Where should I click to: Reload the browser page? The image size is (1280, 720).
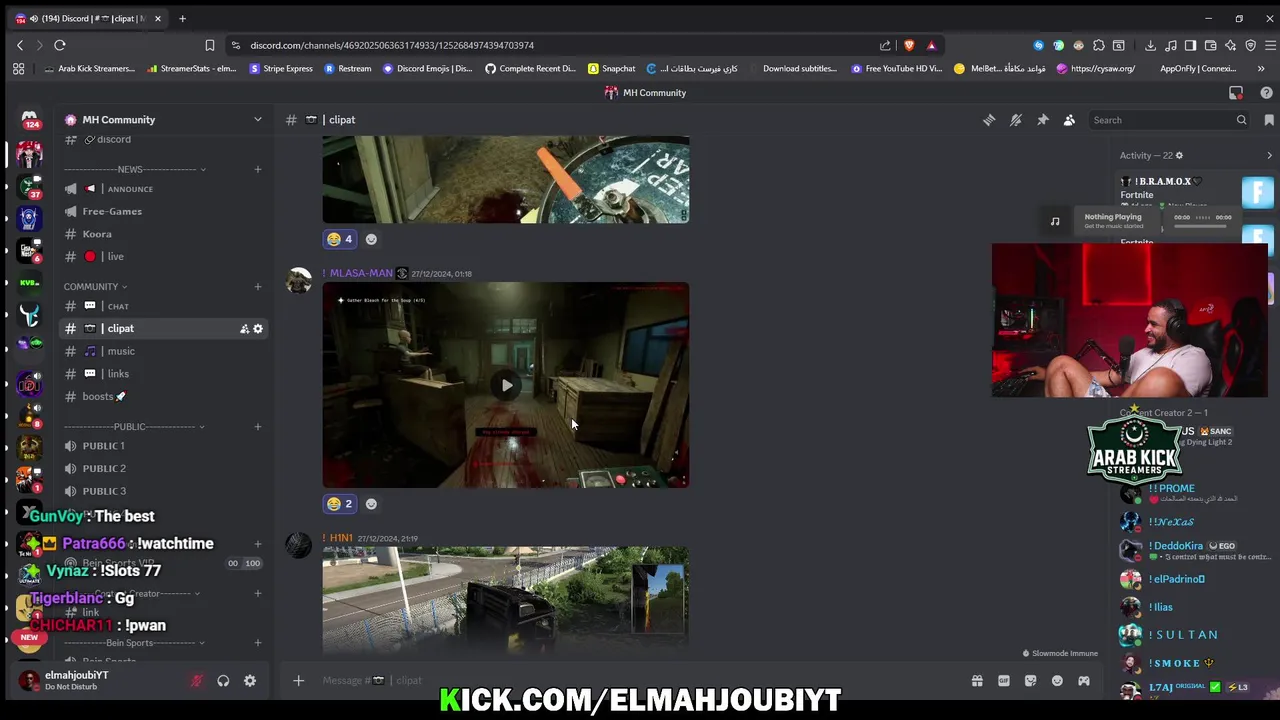[x=60, y=45]
